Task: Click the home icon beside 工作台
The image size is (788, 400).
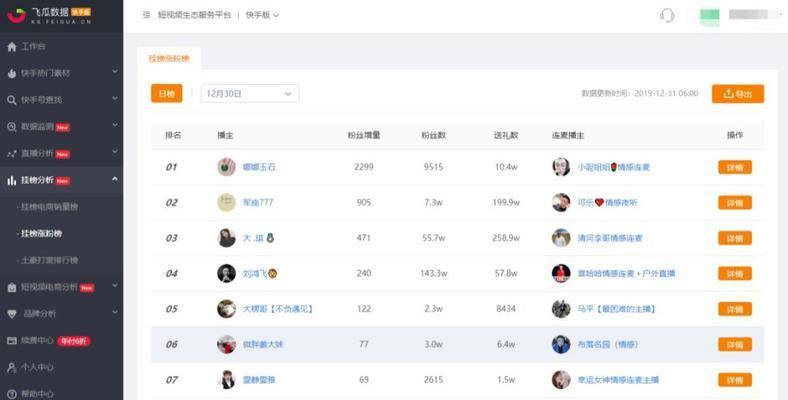Action: coord(12,47)
